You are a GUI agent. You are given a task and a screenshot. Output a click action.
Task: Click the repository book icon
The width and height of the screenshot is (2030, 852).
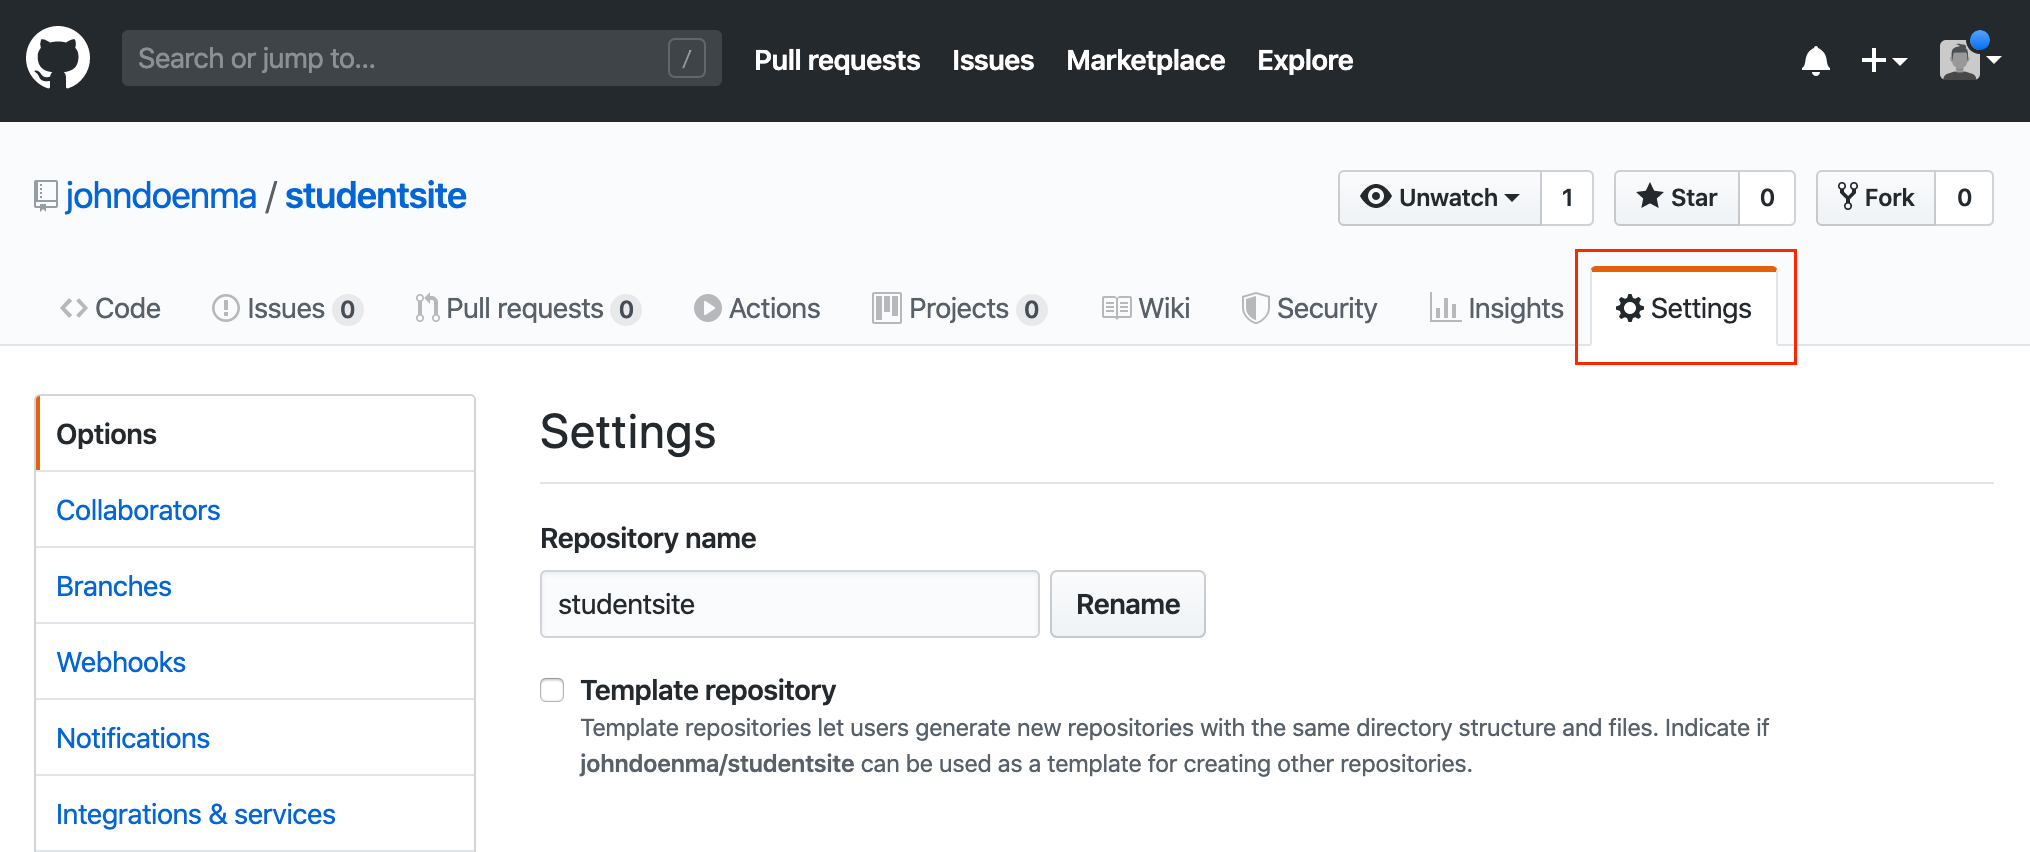point(45,196)
